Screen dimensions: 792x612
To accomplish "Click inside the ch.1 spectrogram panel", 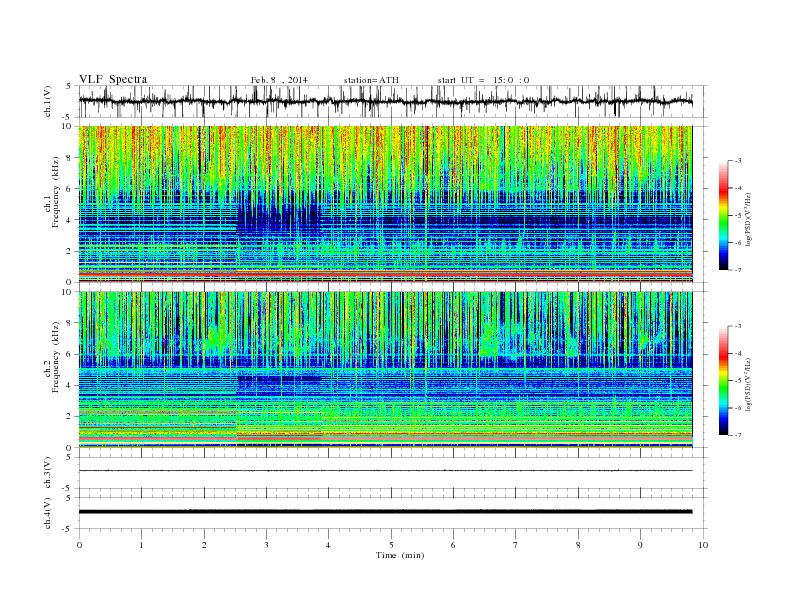I will coord(385,204).
